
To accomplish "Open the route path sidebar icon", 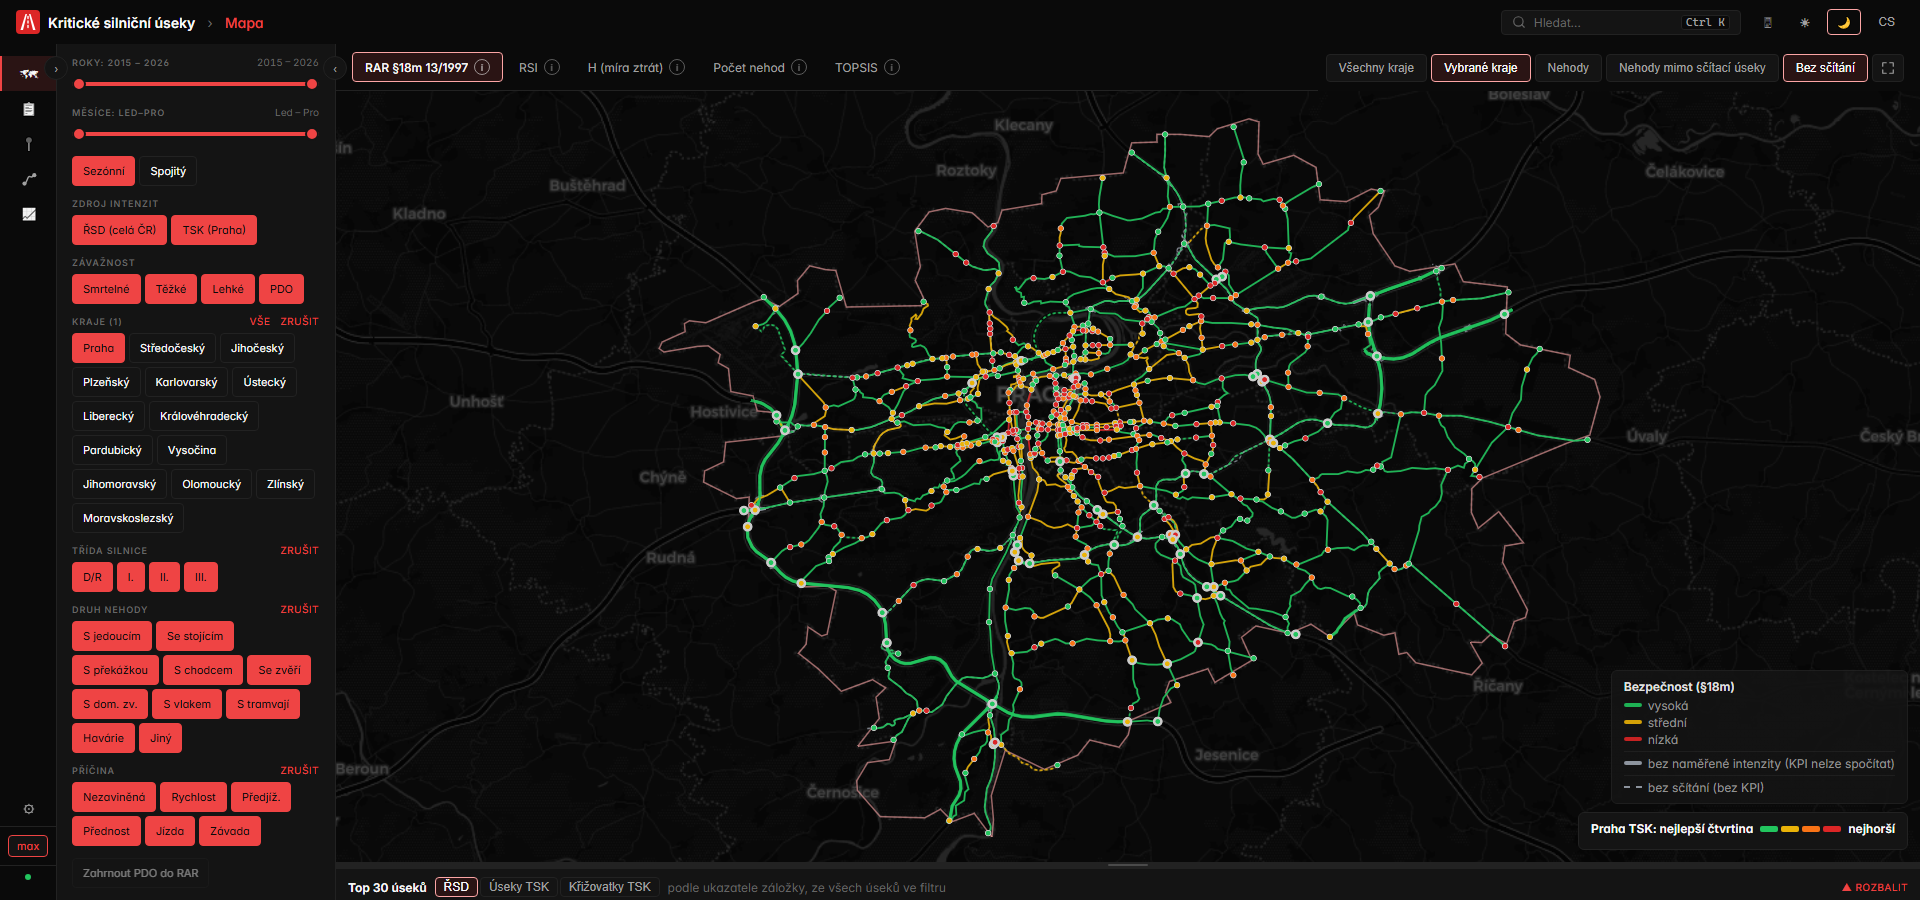I will (x=28, y=179).
